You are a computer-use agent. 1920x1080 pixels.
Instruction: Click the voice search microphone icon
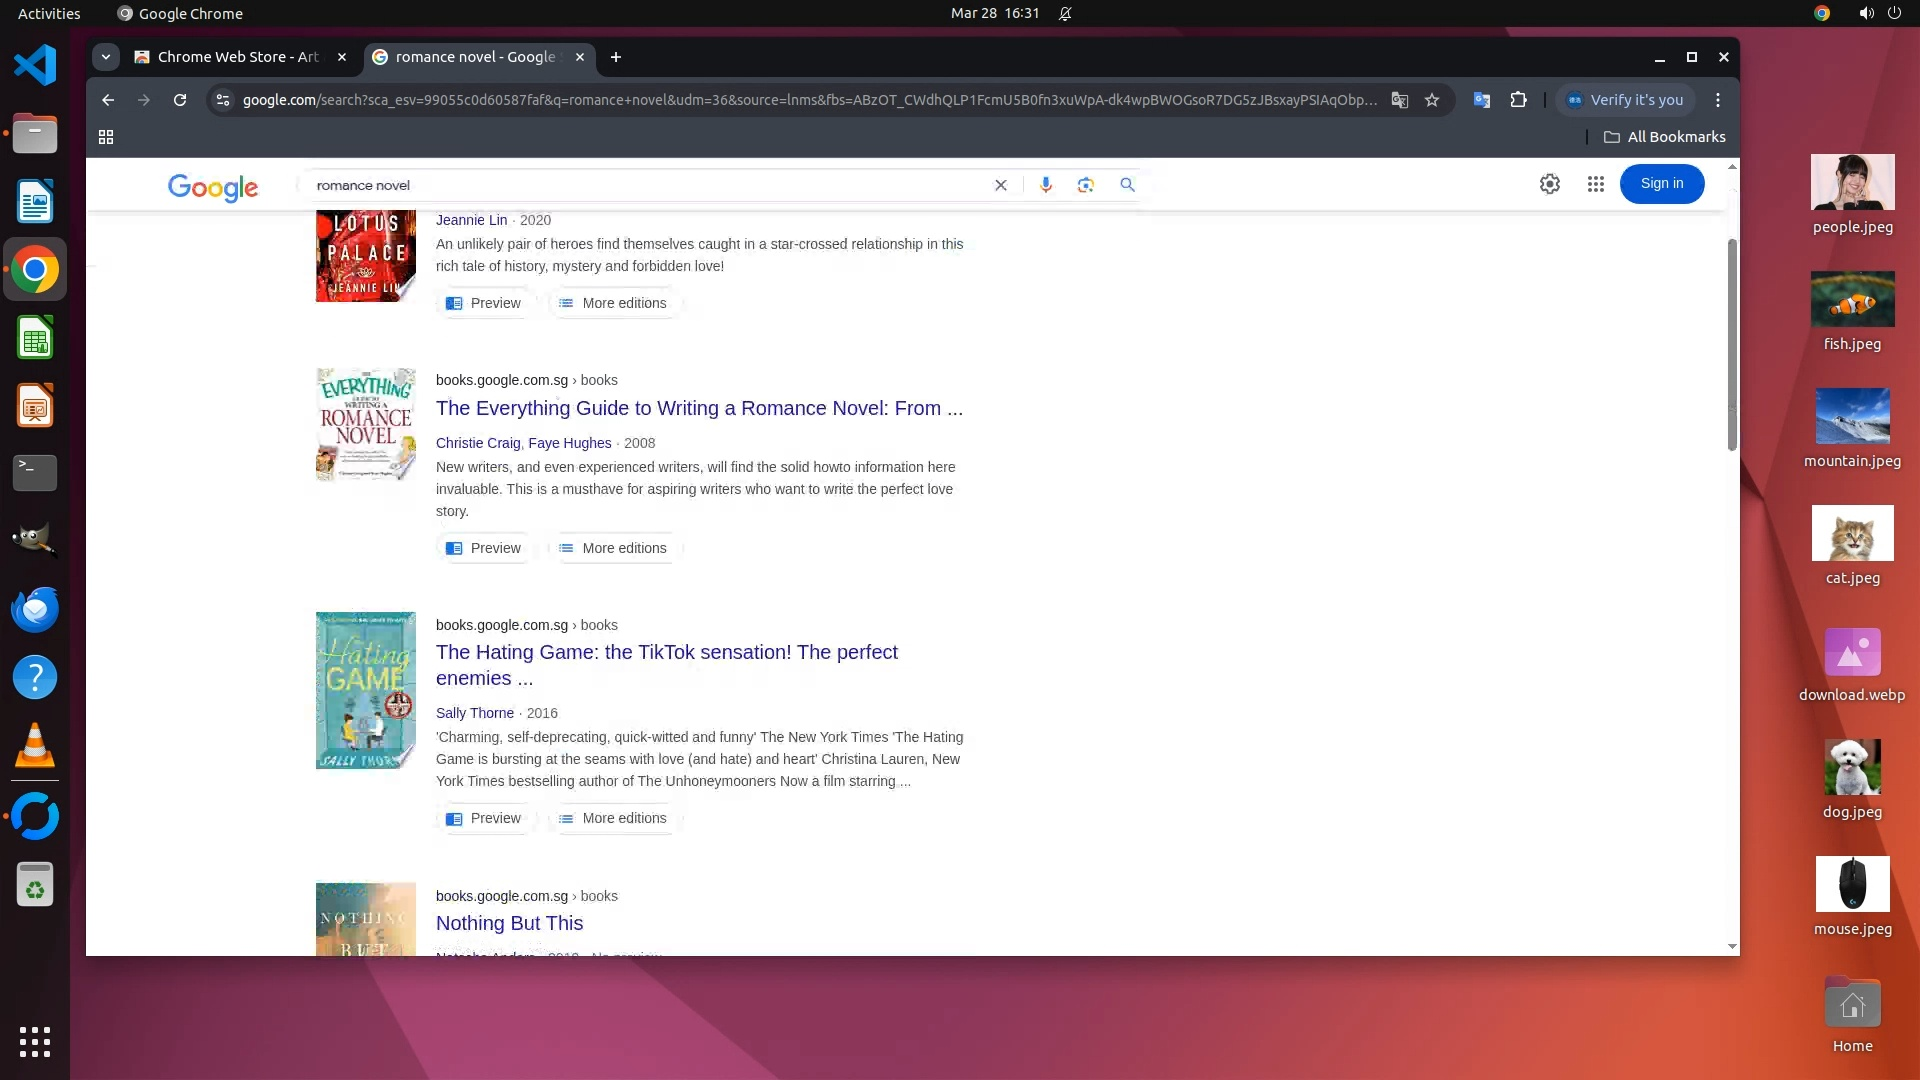(x=1046, y=185)
